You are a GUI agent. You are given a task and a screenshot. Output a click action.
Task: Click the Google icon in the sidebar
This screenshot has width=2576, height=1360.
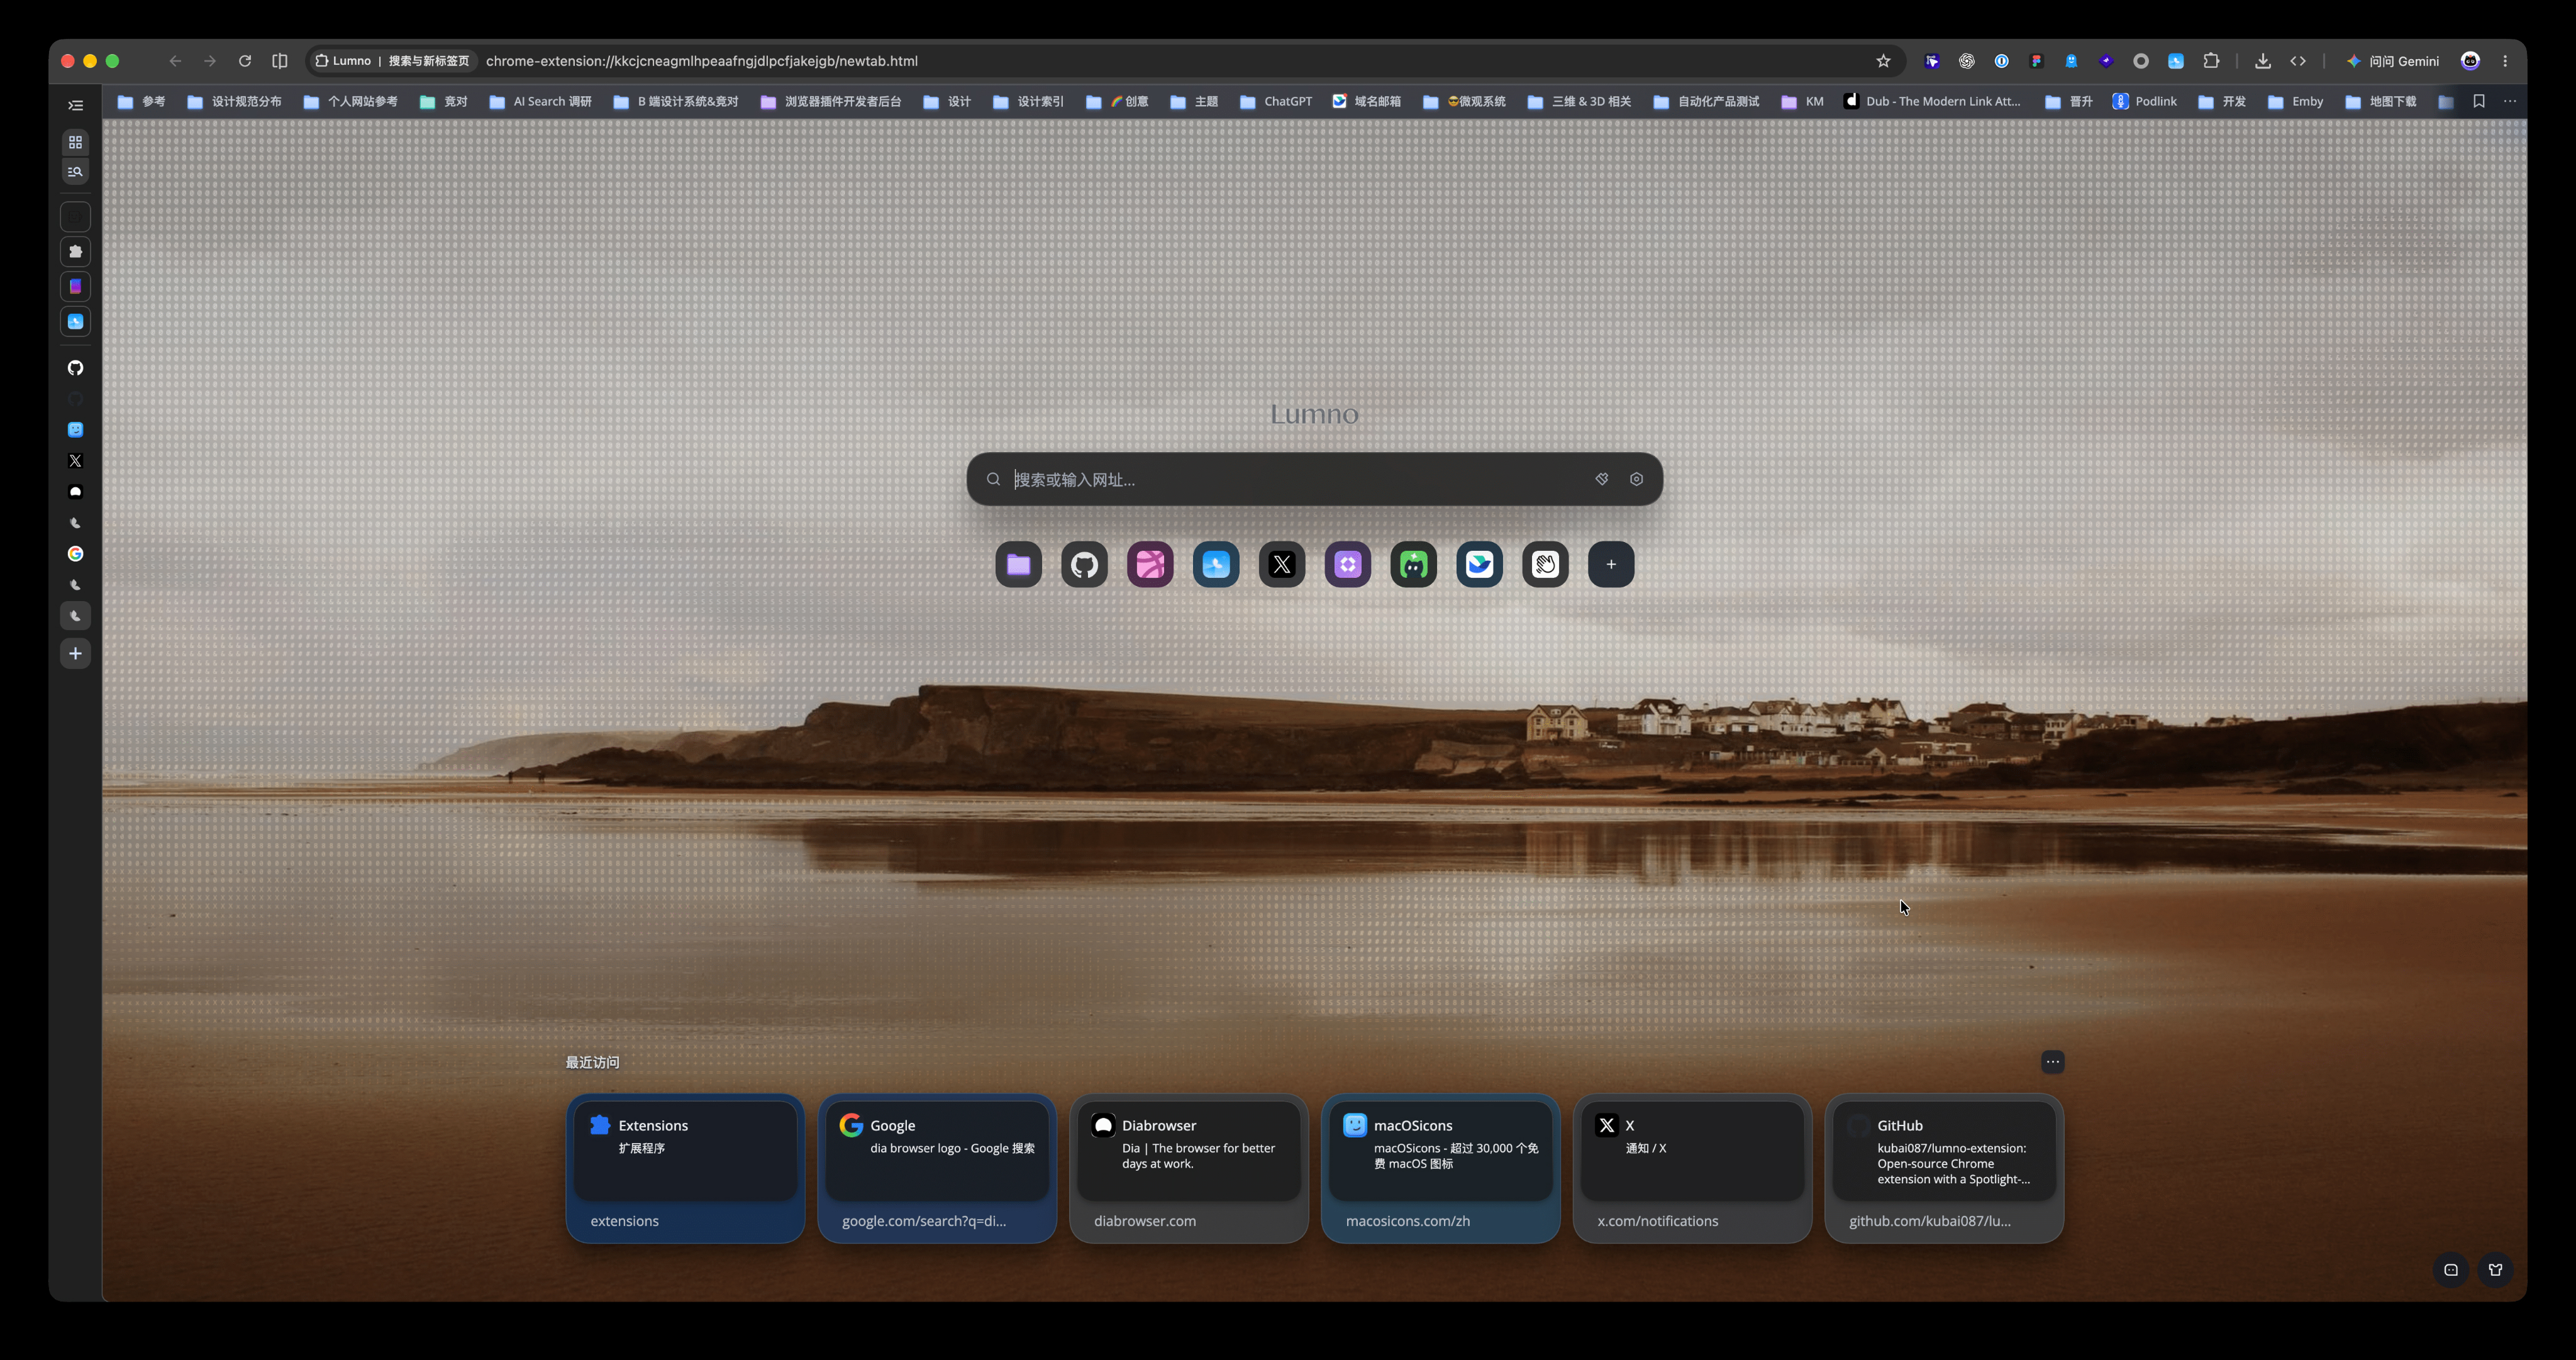tap(75, 554)
